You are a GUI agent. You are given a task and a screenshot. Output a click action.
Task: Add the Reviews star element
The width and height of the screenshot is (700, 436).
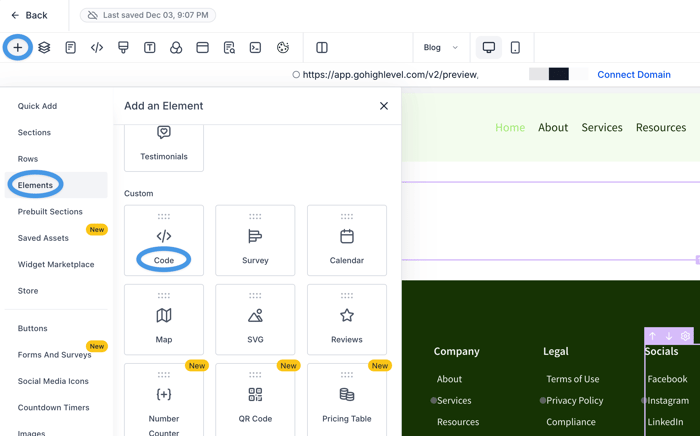tap(347, 320)
